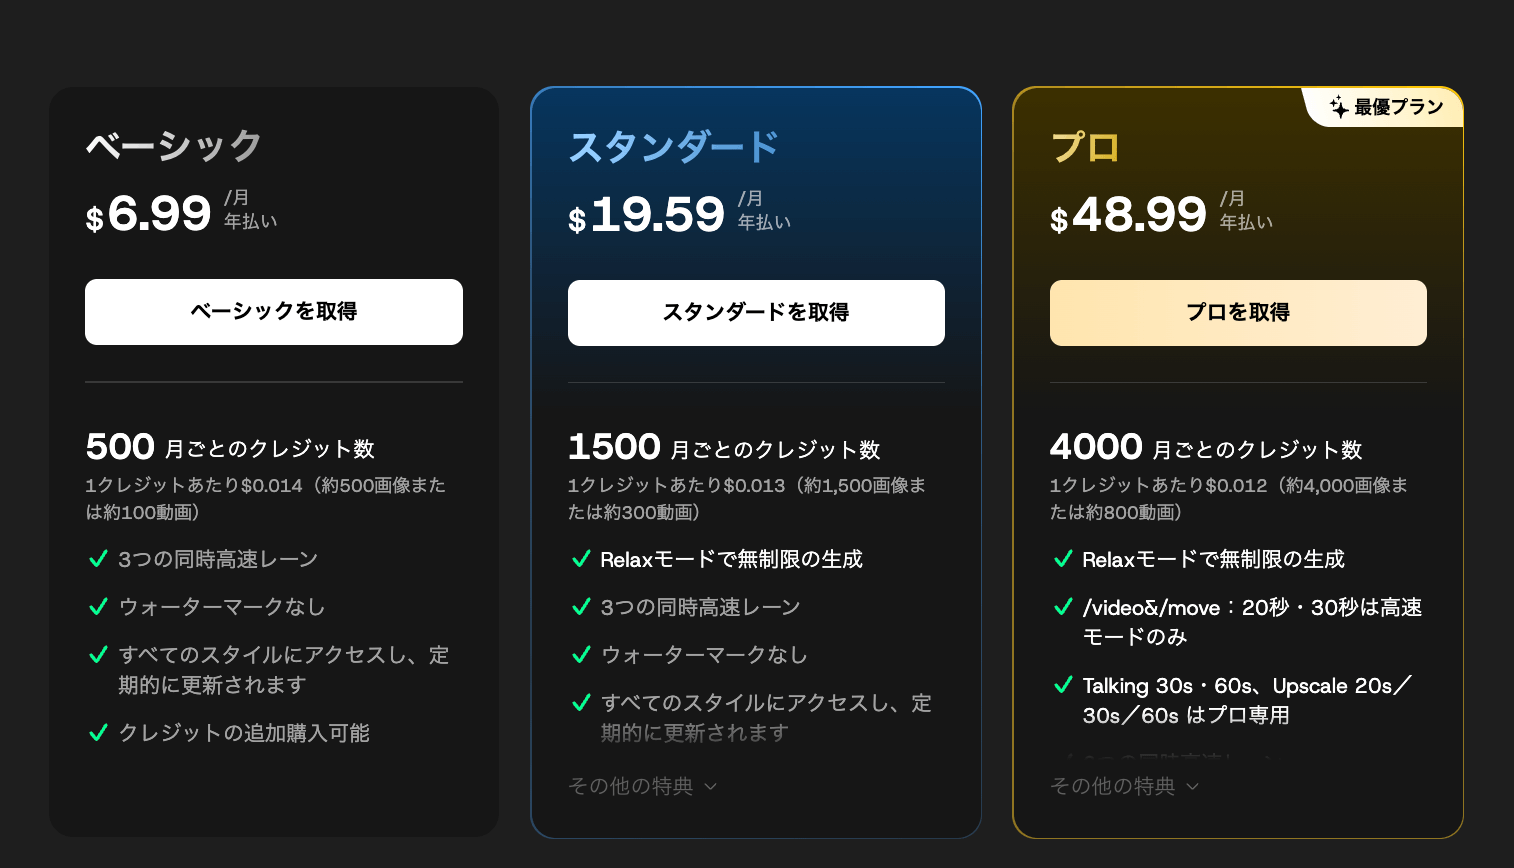Click the checkmark beside /video&/move feature in プロ
Screen dimensions: 1514x868
[1063, 607]
